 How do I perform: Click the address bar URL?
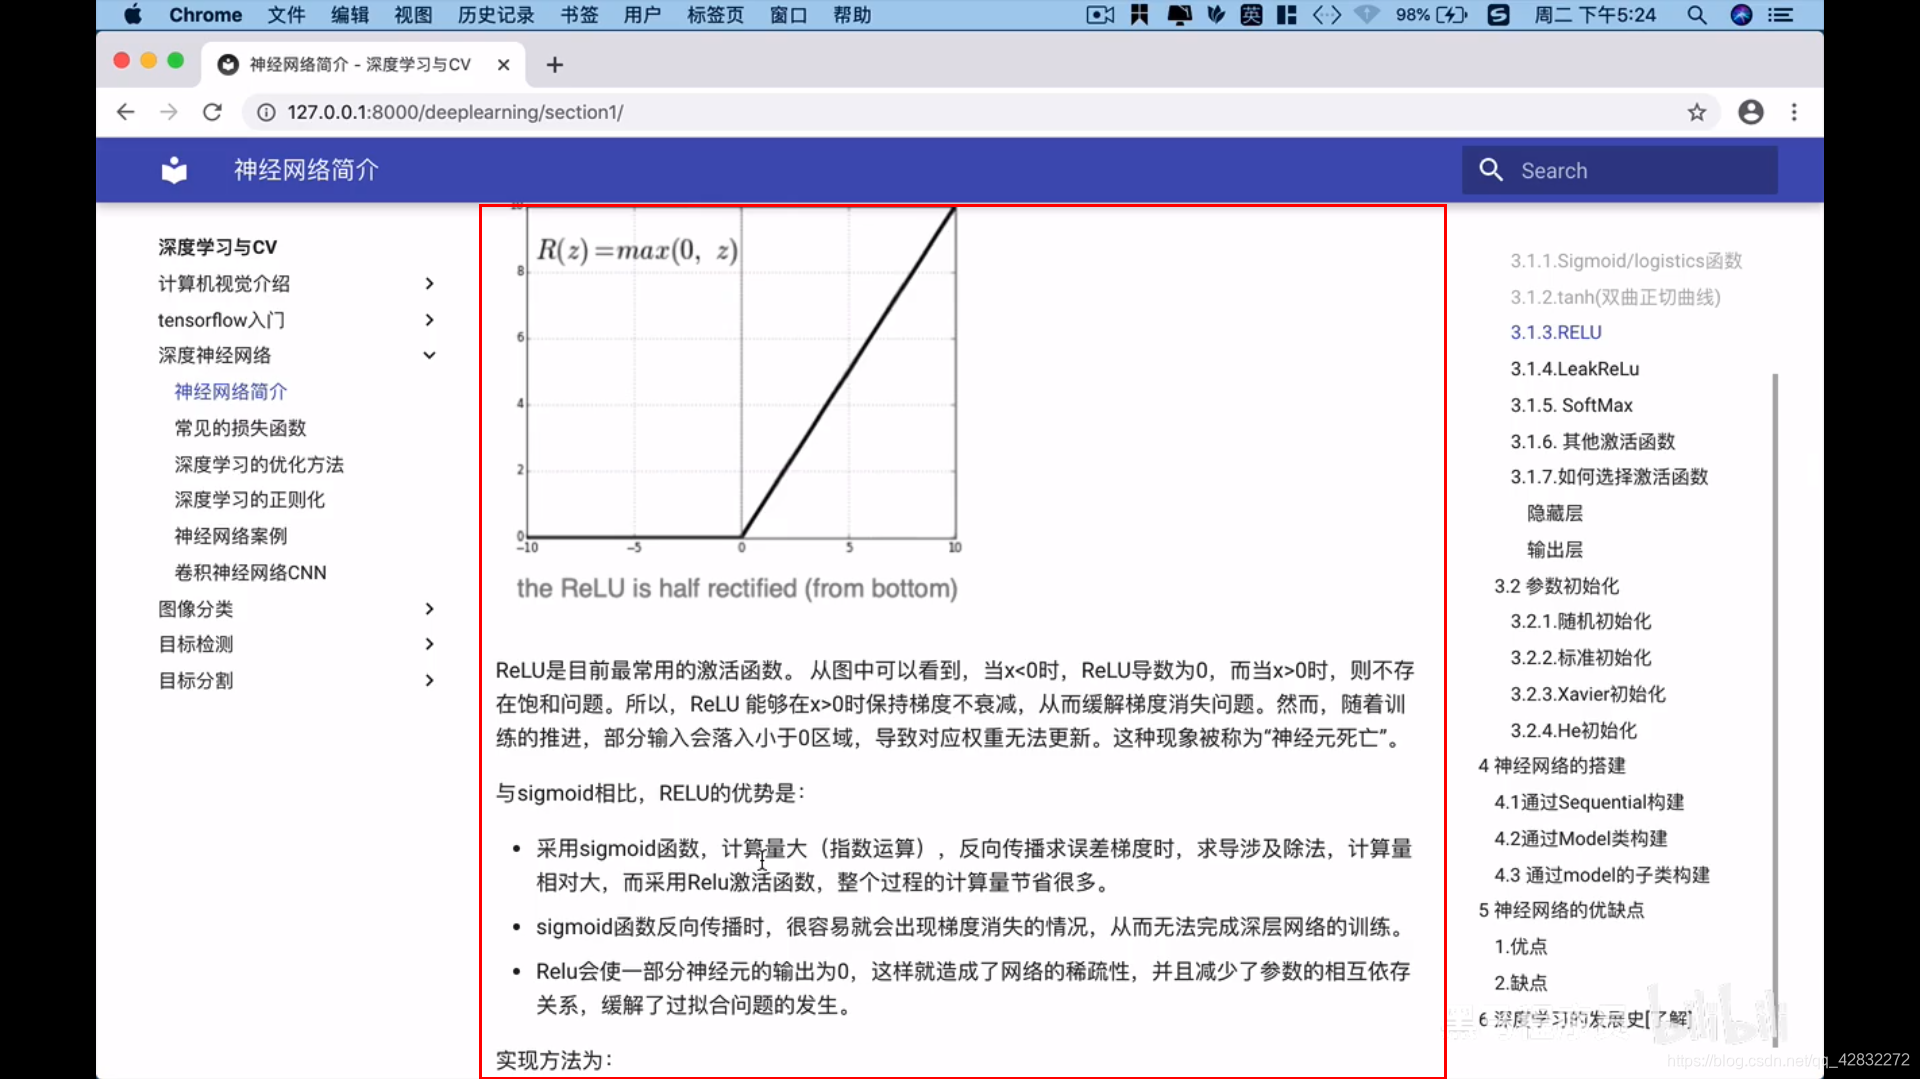(x=455, y=112)
